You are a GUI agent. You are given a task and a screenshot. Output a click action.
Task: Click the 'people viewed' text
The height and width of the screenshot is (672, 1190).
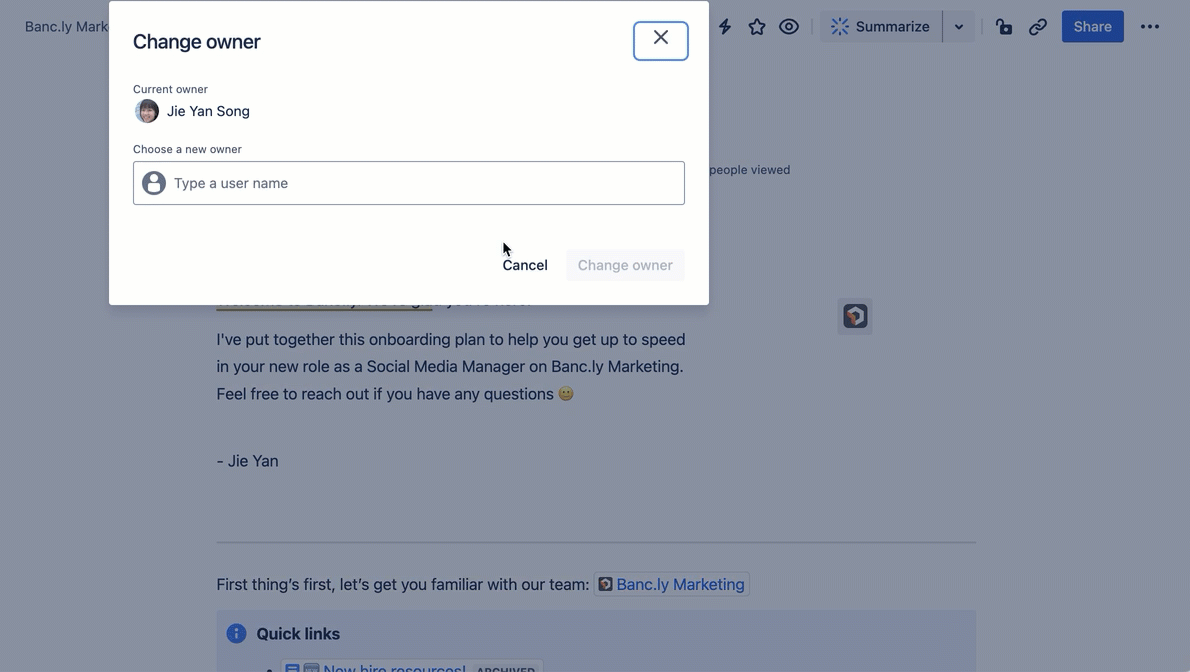(x=749, y=170)
